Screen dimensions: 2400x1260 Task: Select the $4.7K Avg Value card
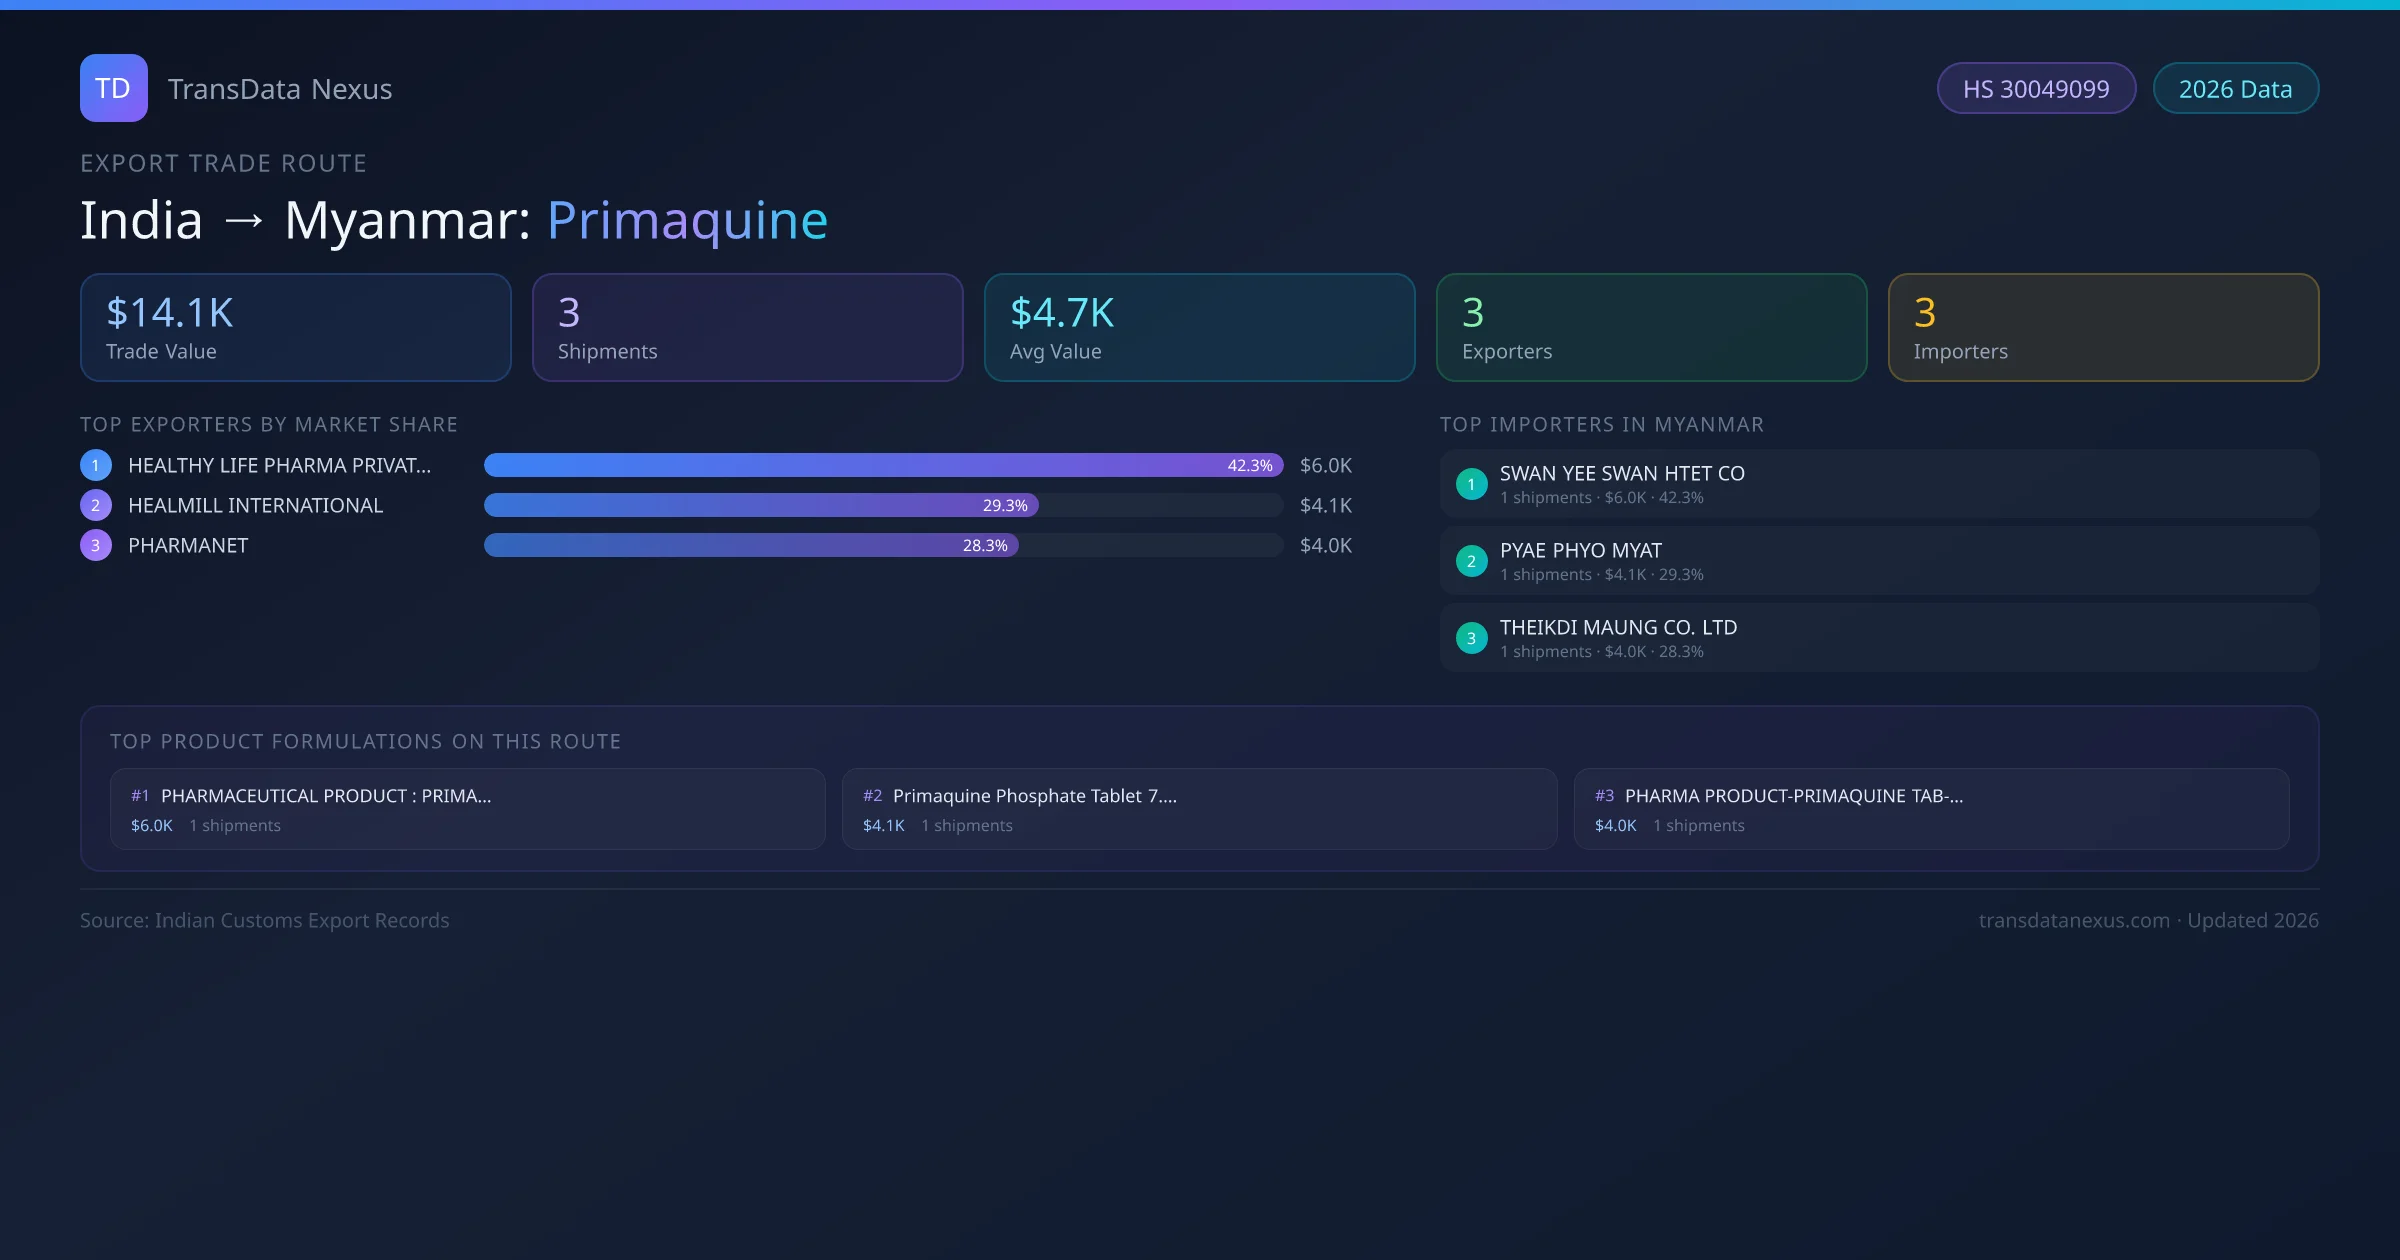1199,328
